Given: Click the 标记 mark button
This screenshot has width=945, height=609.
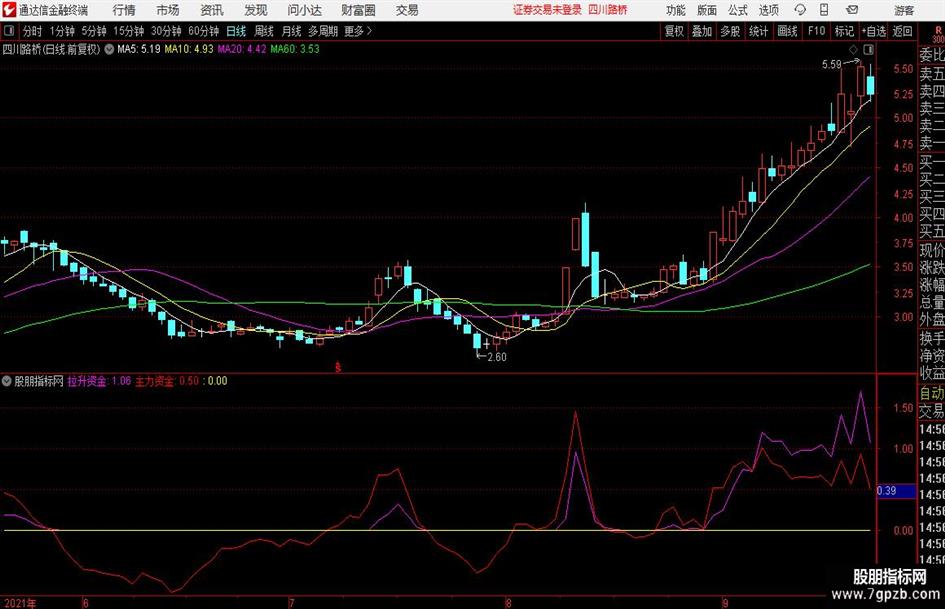Looking at the screenshot, I should pos(844,31).
